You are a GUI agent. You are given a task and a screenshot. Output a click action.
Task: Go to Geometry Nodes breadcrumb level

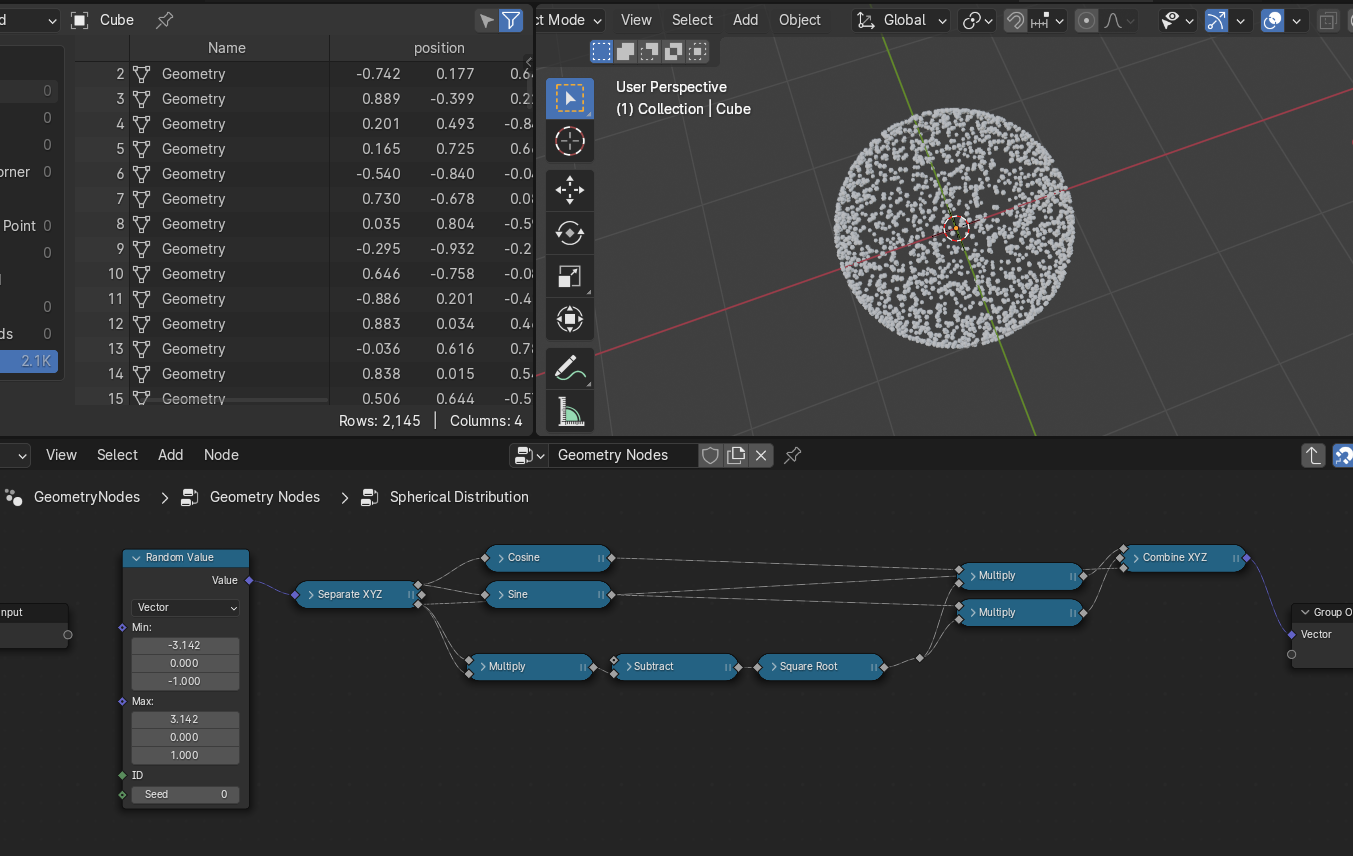264,497
